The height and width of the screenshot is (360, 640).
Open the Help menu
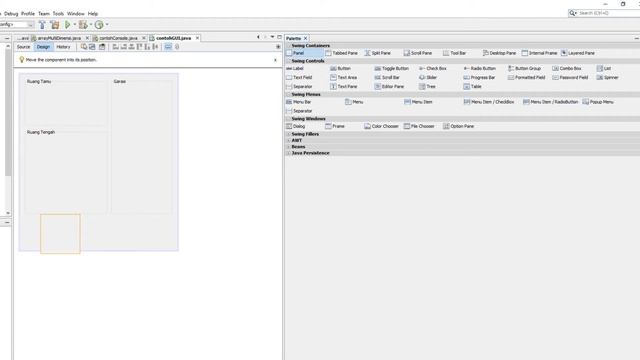point(93,13)
